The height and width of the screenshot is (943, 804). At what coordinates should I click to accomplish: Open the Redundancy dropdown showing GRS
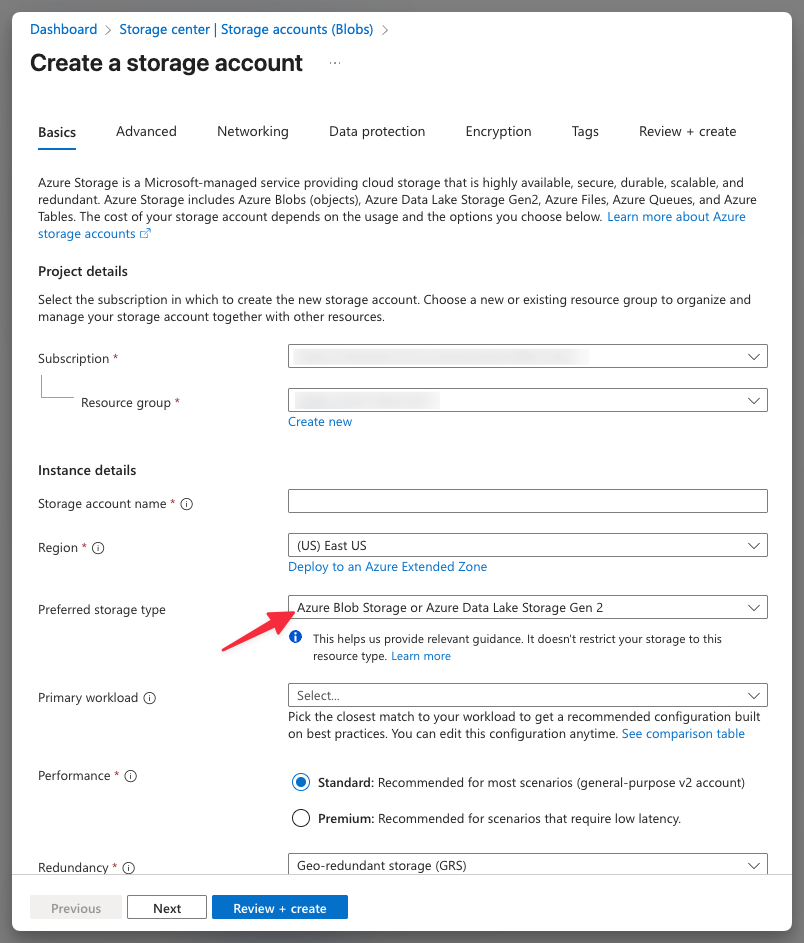pyautogui.click(x=527, y=865)
